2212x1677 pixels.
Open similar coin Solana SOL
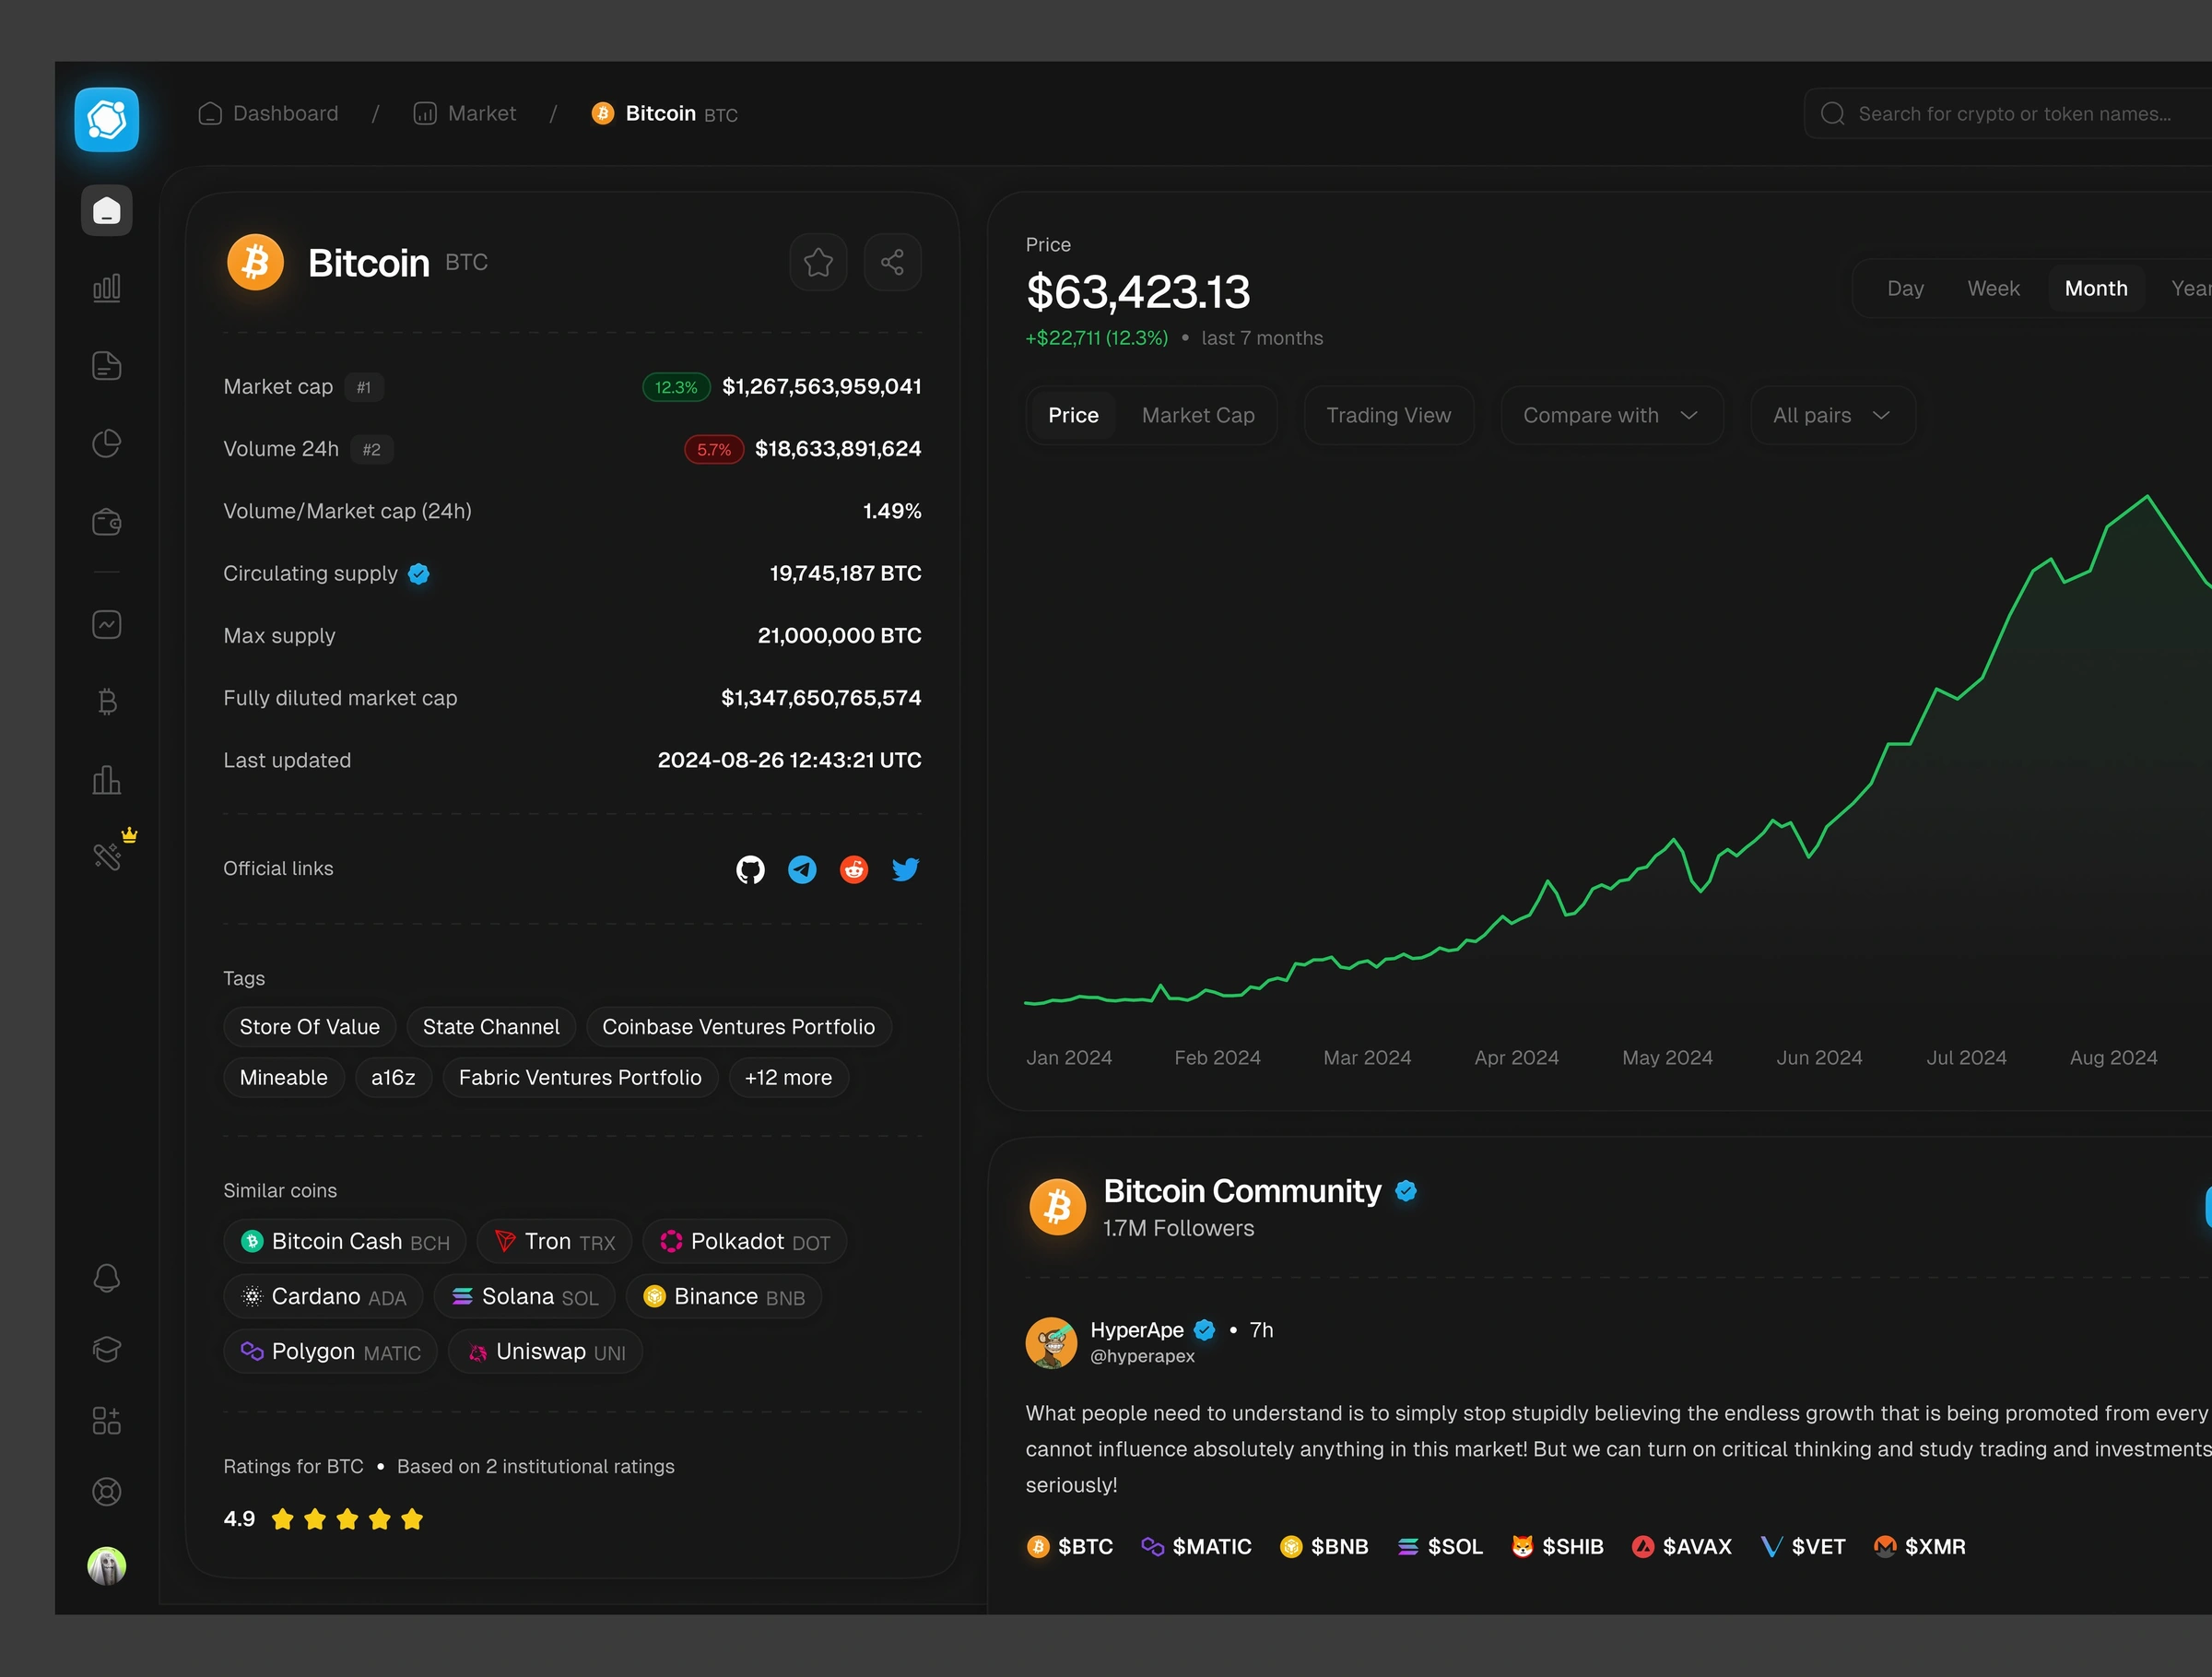point(525,1297)
